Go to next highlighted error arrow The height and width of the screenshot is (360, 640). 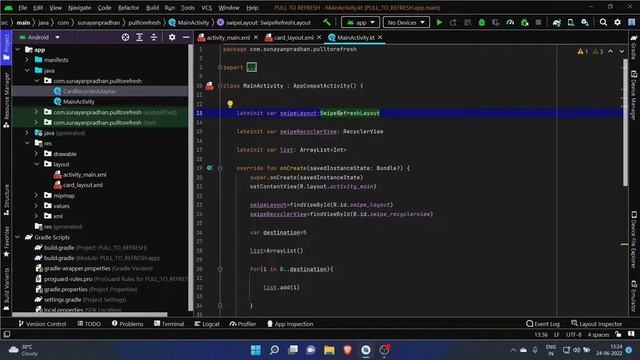click(x=621, y=51)
